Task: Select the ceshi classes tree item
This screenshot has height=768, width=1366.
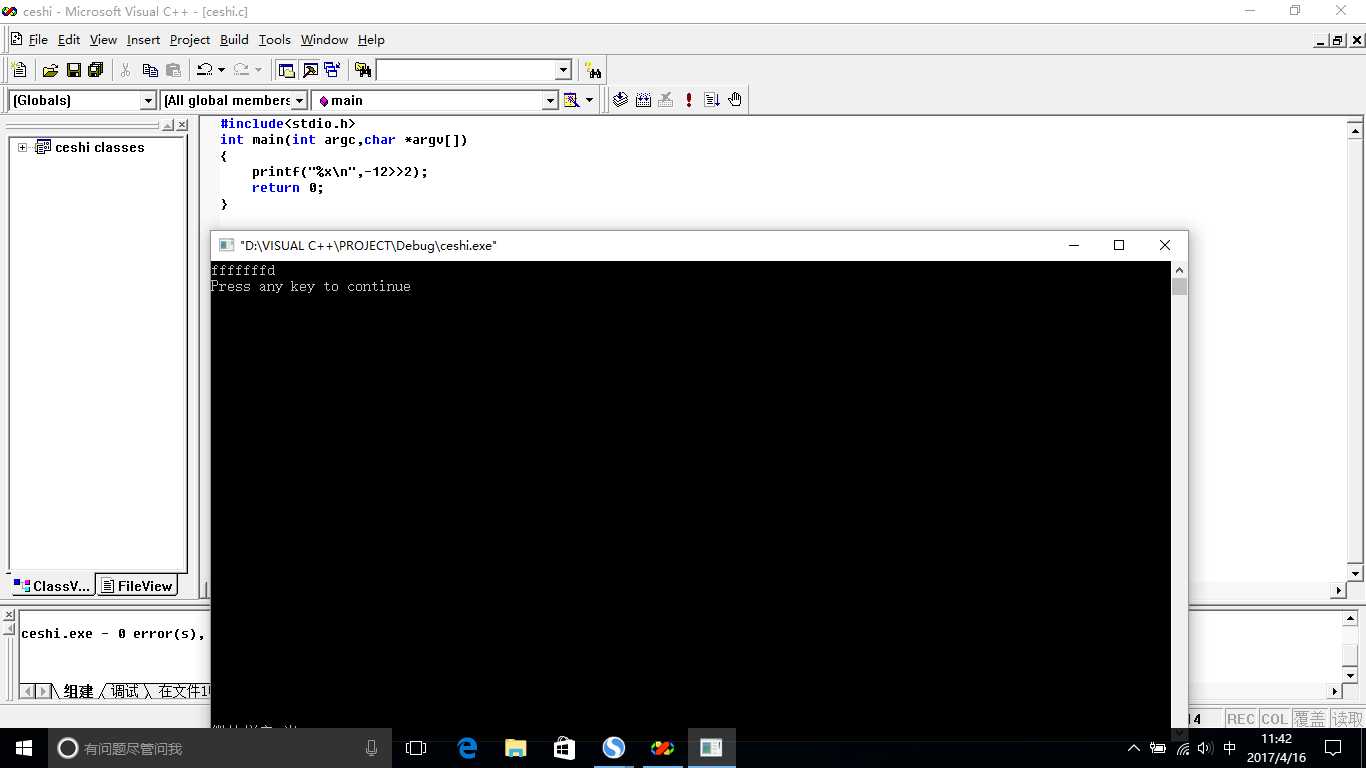Action: [x=99, y=147]
